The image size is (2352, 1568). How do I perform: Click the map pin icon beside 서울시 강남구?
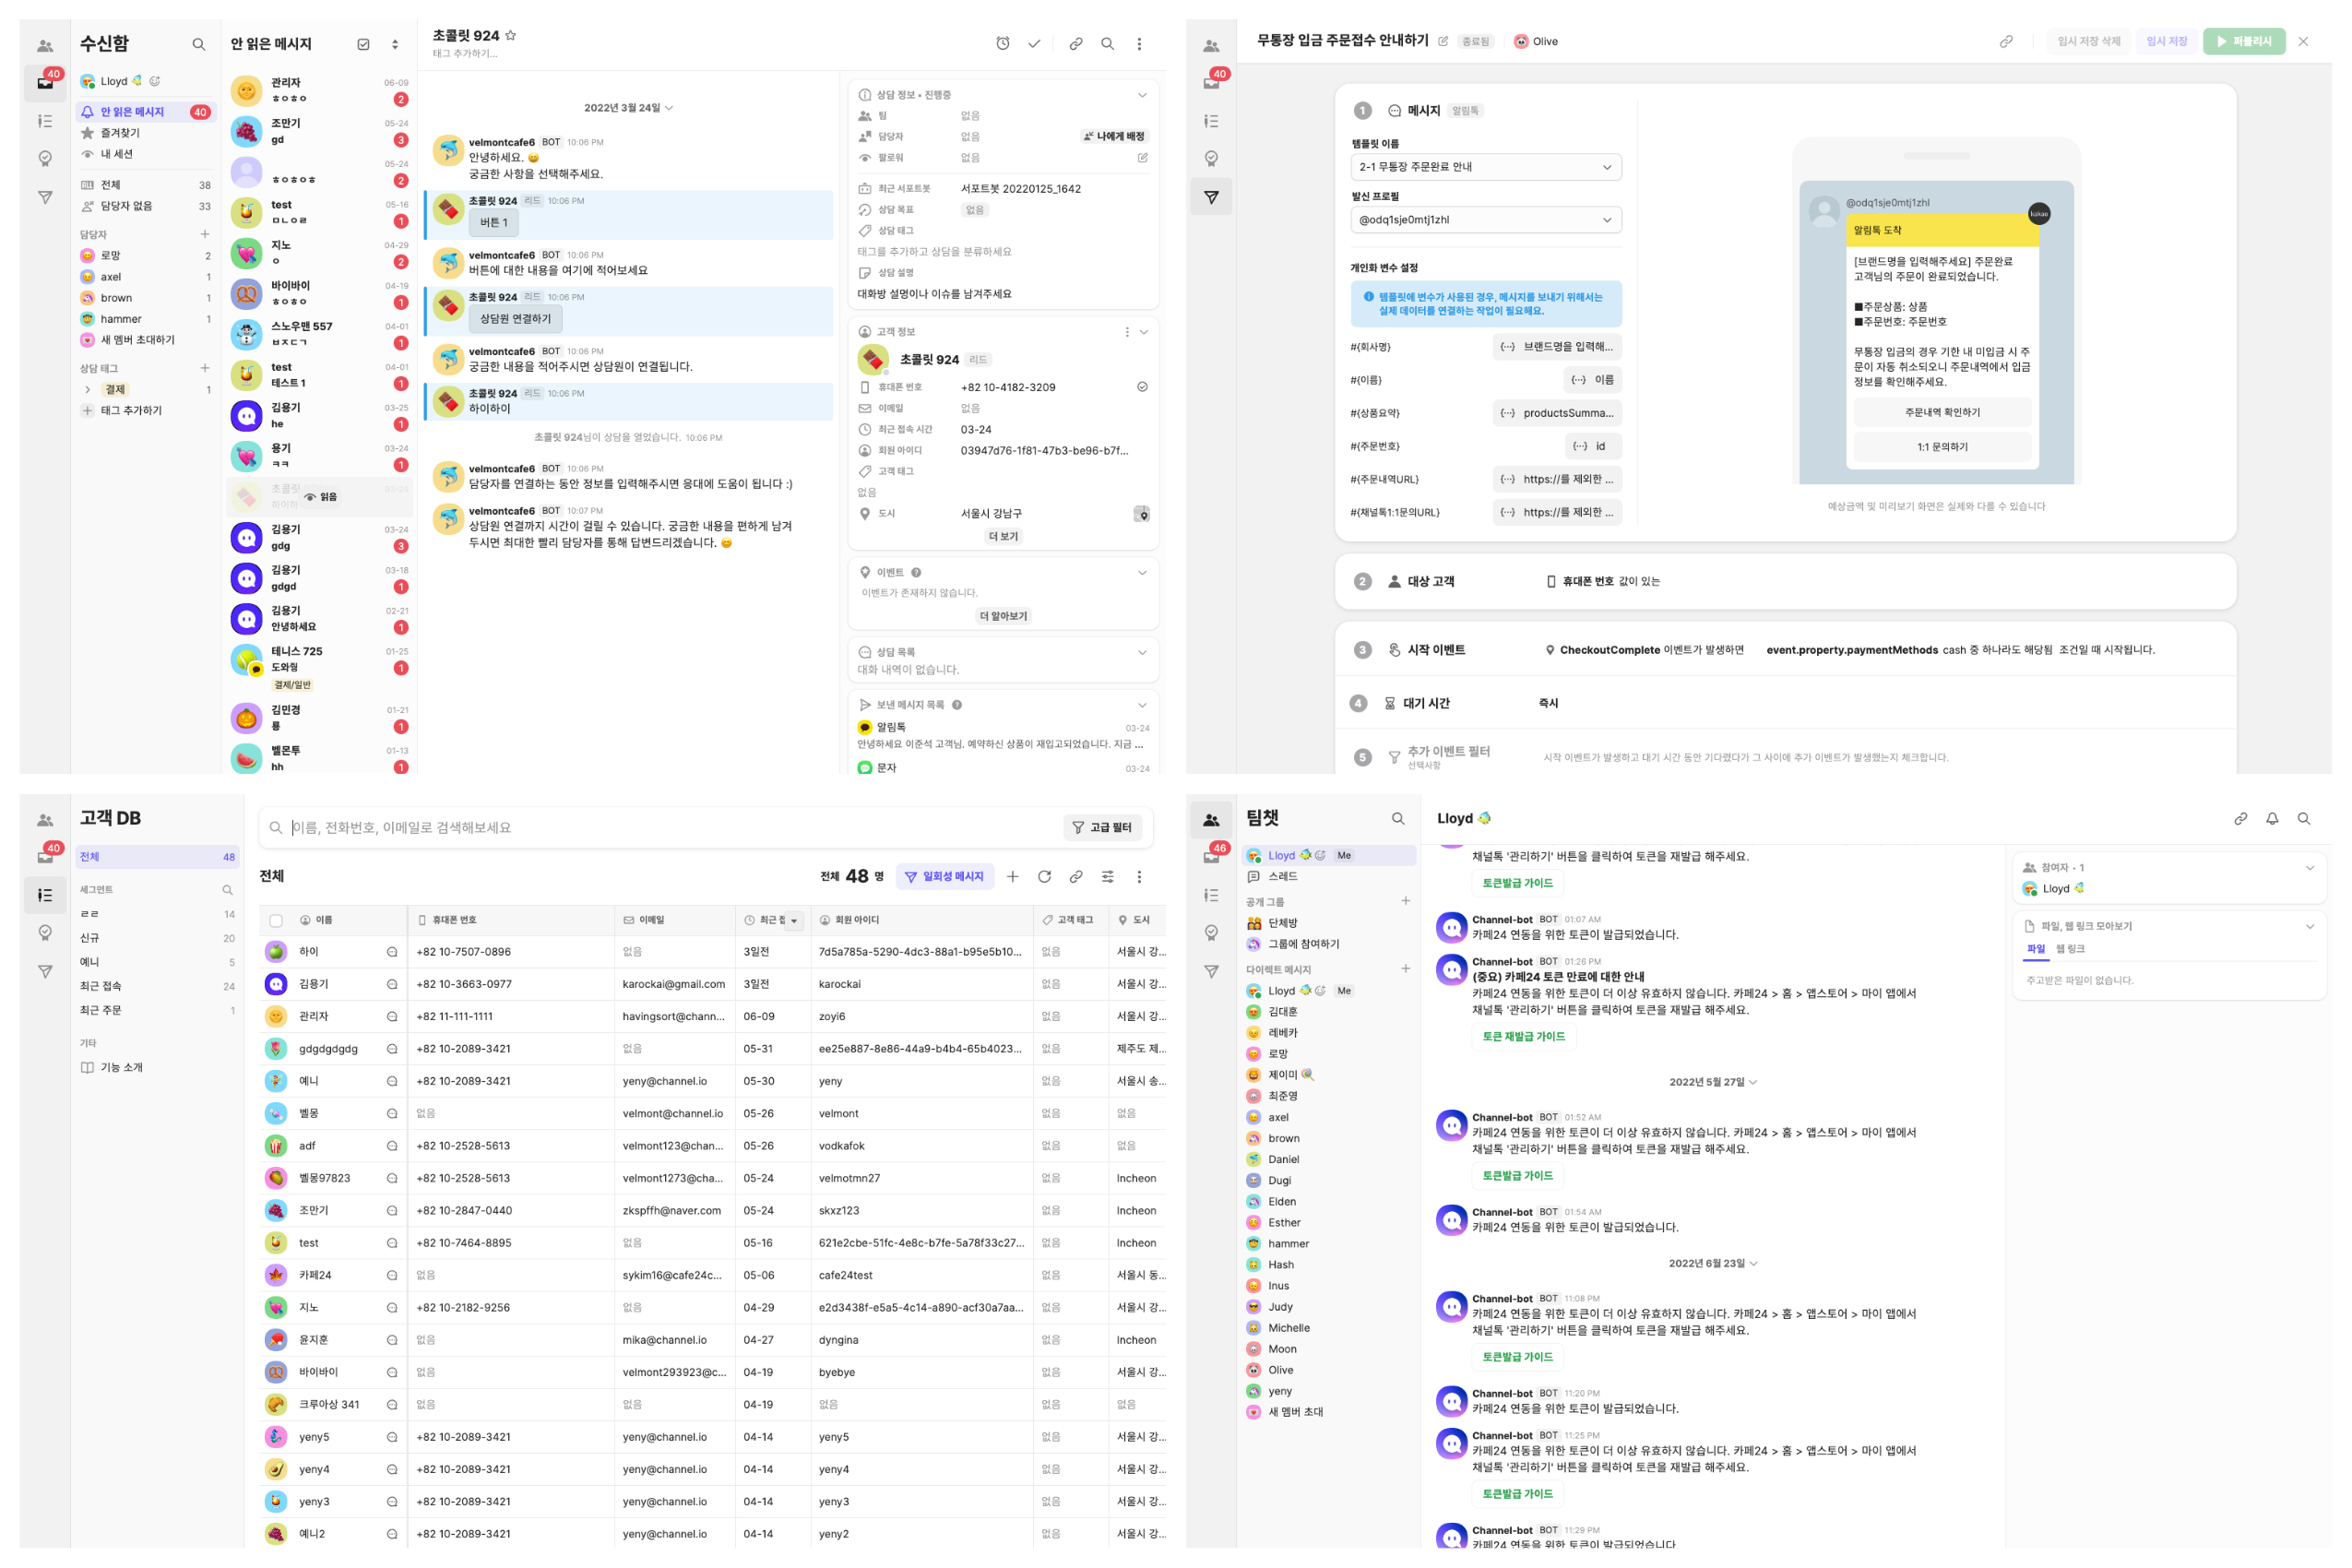click(1141, 514)
